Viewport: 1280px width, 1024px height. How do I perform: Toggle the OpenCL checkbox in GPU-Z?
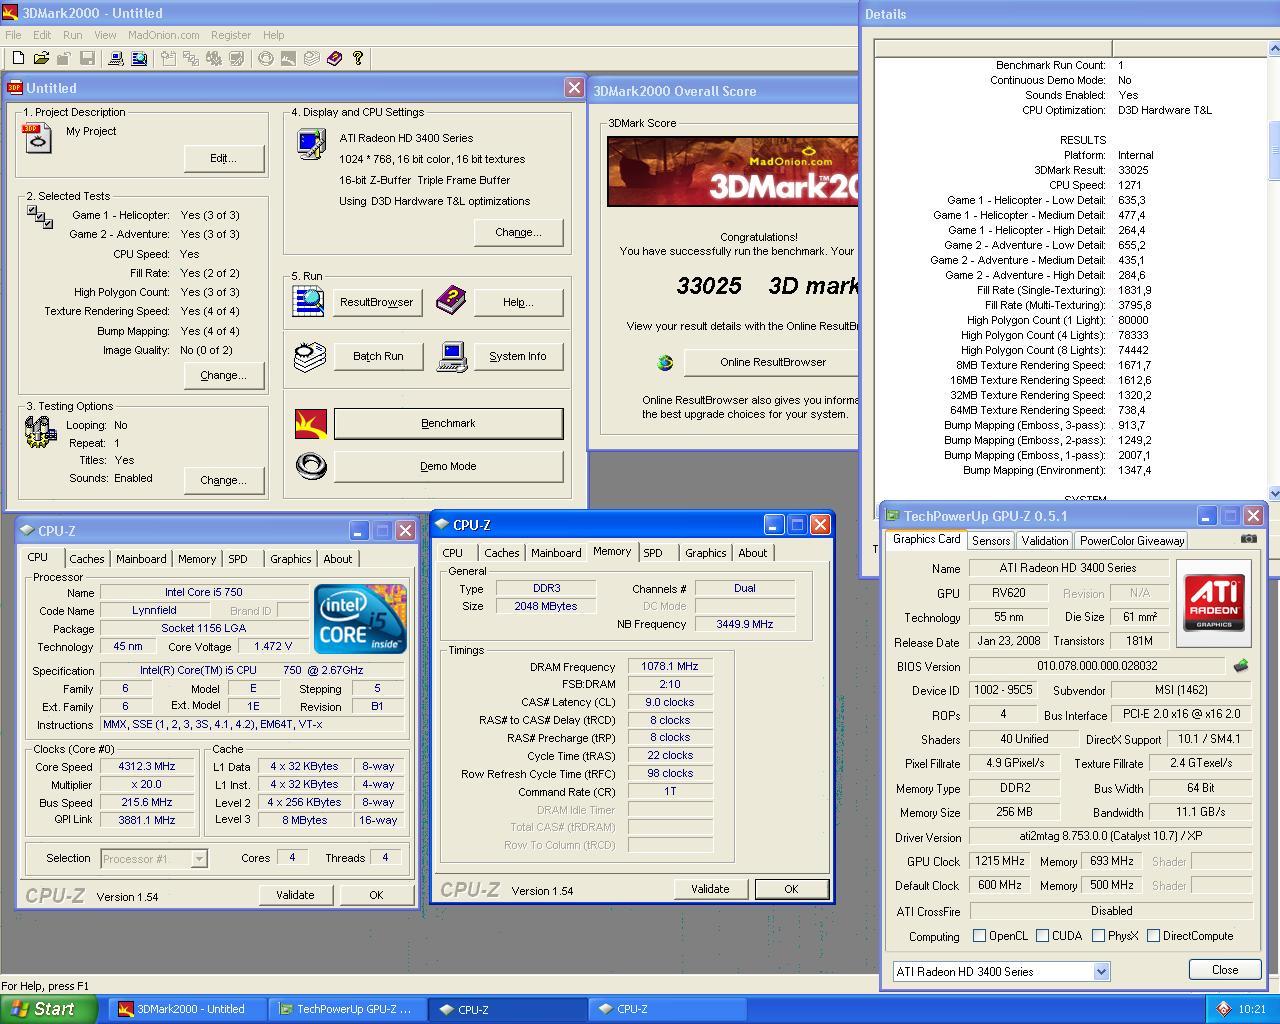coord(979,936)
